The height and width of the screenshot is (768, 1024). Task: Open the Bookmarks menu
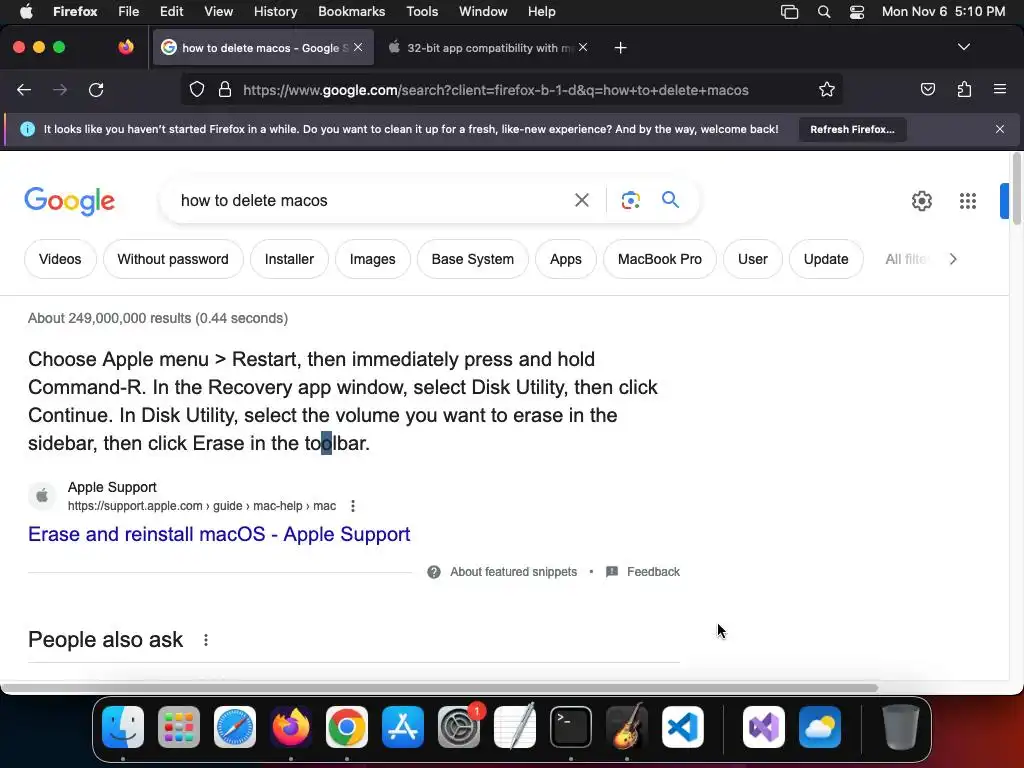tap(351, 11)
